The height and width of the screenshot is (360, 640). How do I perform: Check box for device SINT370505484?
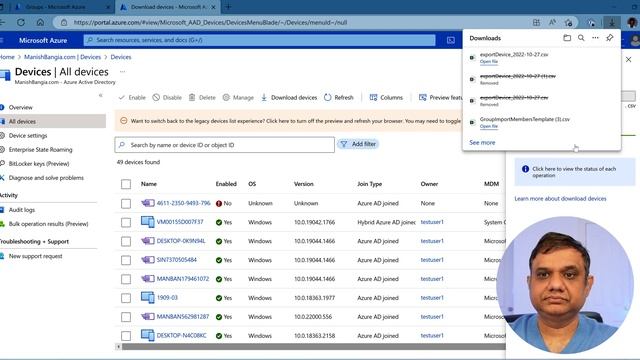[126, 260]
